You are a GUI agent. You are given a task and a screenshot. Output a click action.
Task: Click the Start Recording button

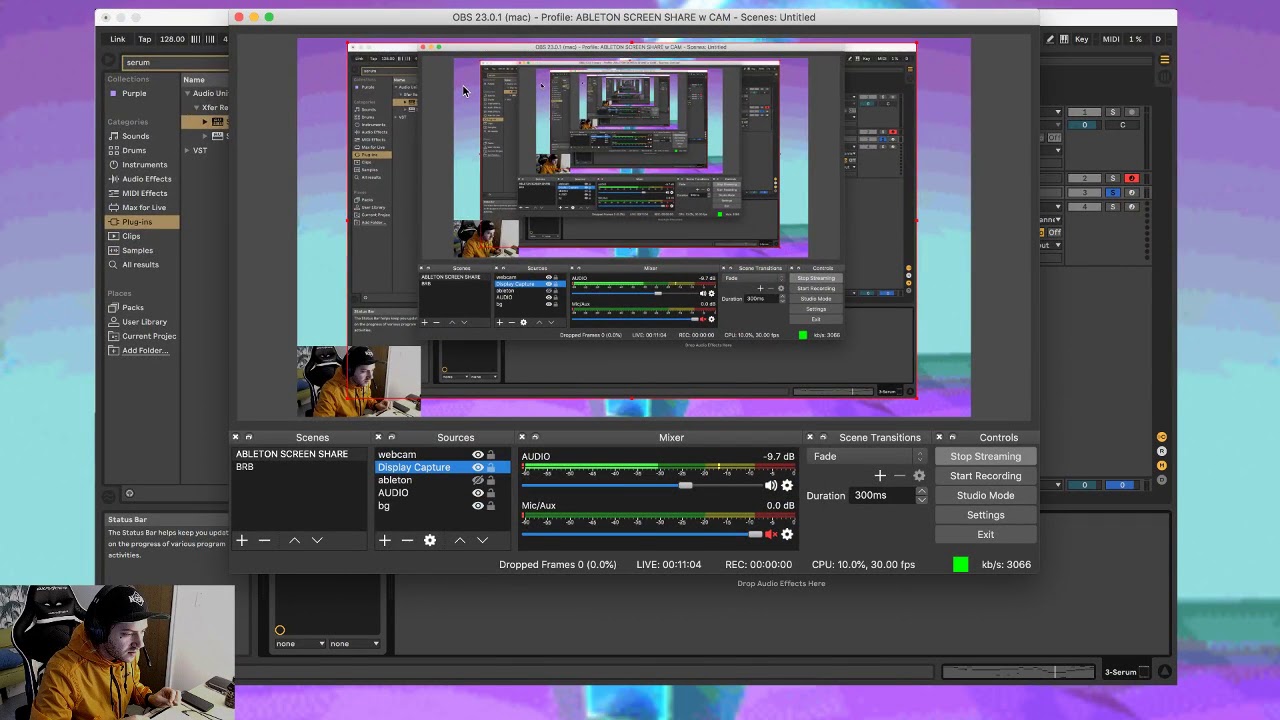(985, 476)
